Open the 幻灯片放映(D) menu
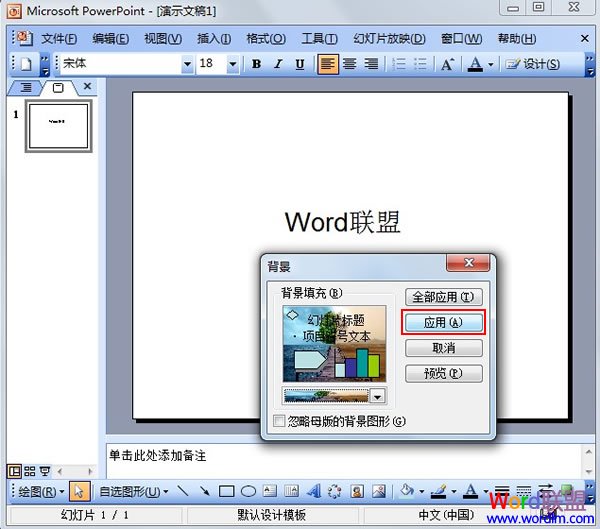Viewport: 600px width, 529px height. pos(389,39)
